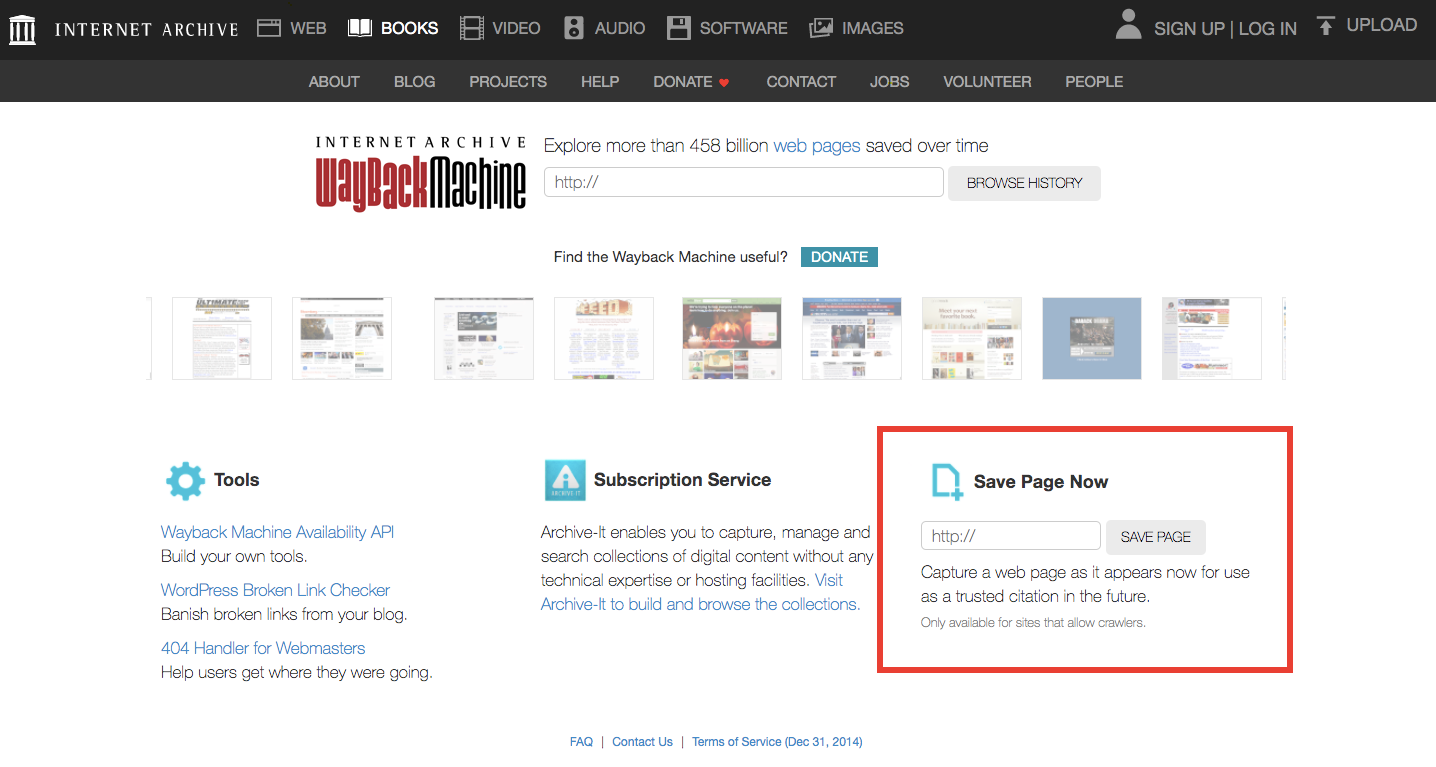Open the HELP menu item
Screen dimensions: 1436x767
point(600,82)
